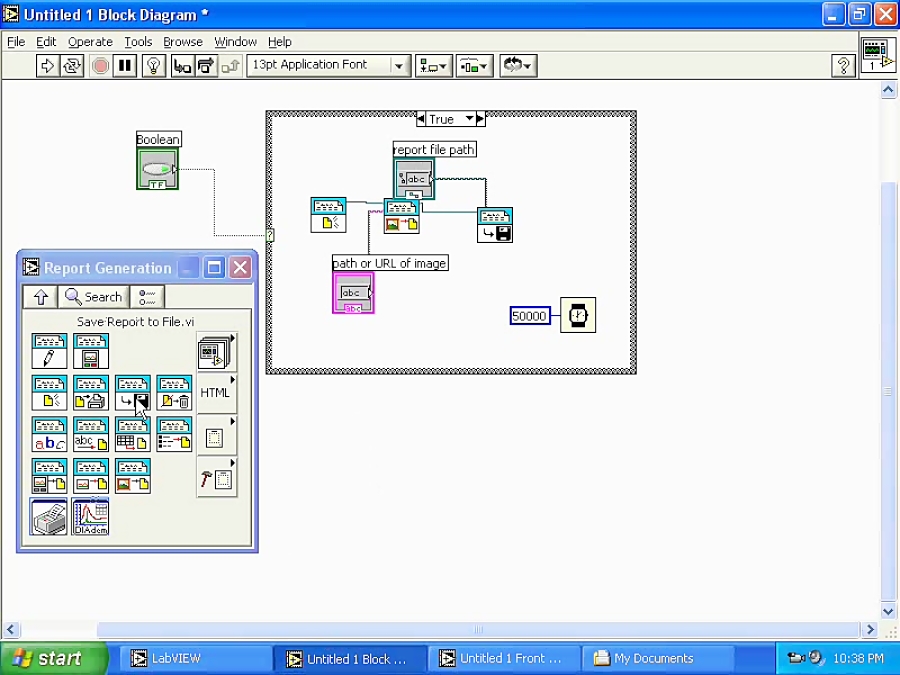This screenshot has height=675, width=900.
Task: Pick the Set Report Font abc VI
Action: tap(49, 435)
